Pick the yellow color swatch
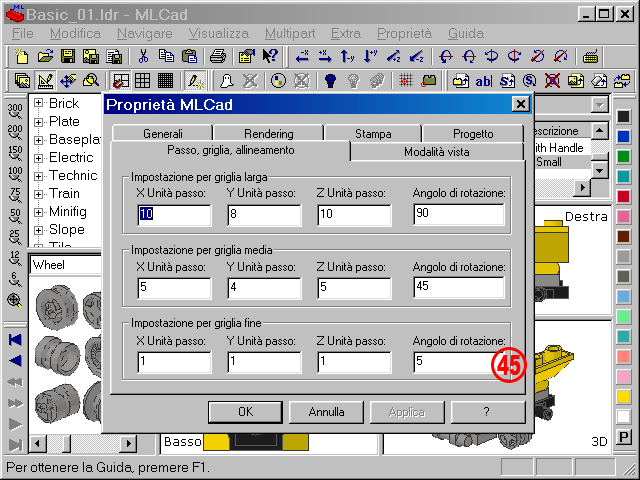Image resolution: width=640 pixels, height=480 pixels. coord(623,396)
